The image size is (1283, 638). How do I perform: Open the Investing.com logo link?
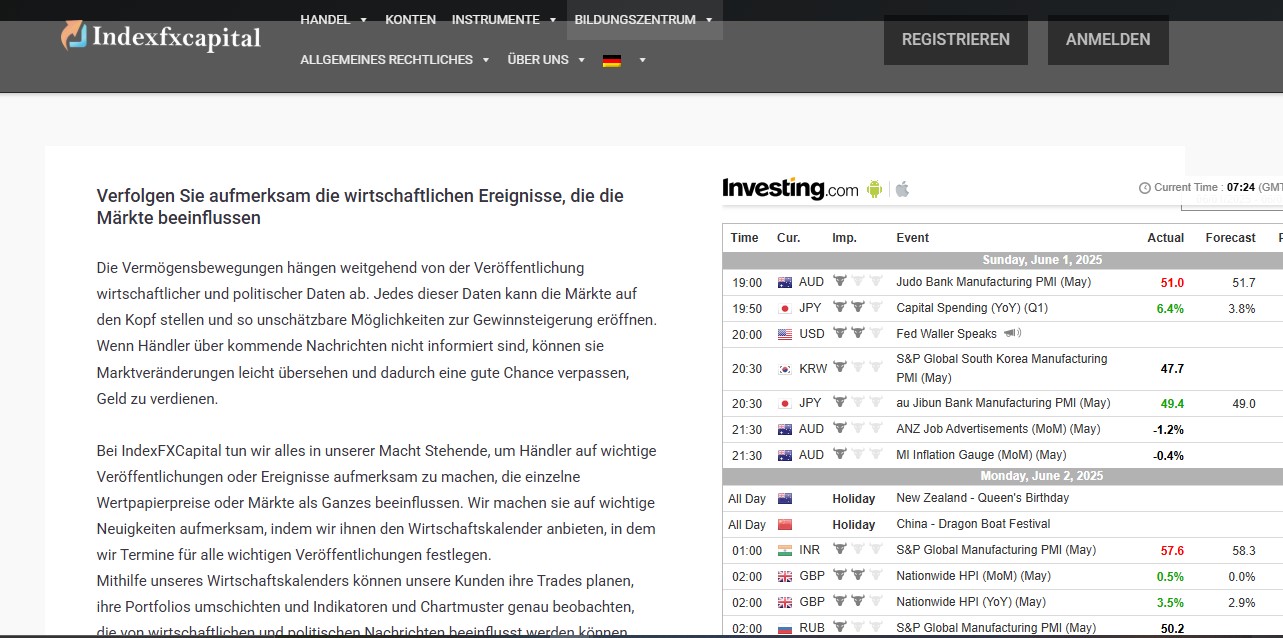tap(789, 188)
